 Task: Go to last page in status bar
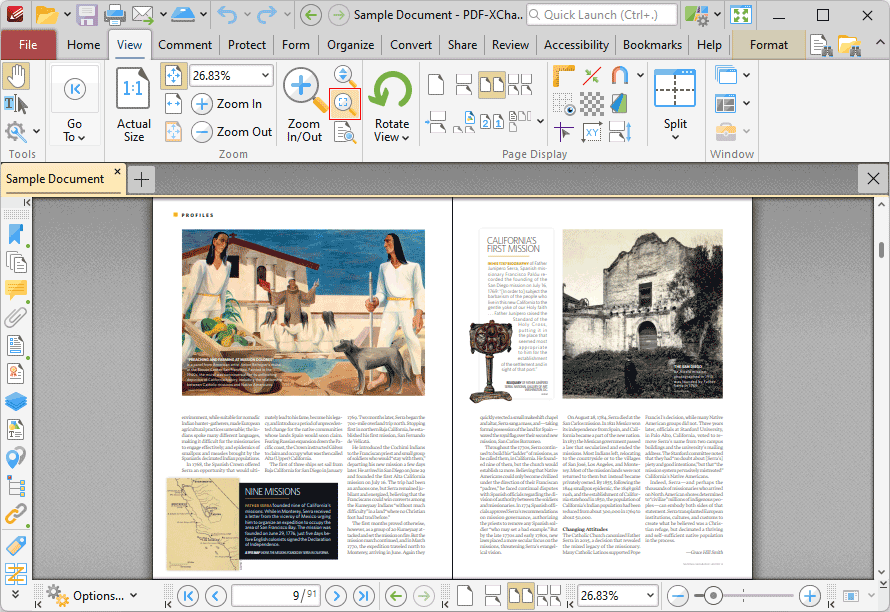point(364,596)
